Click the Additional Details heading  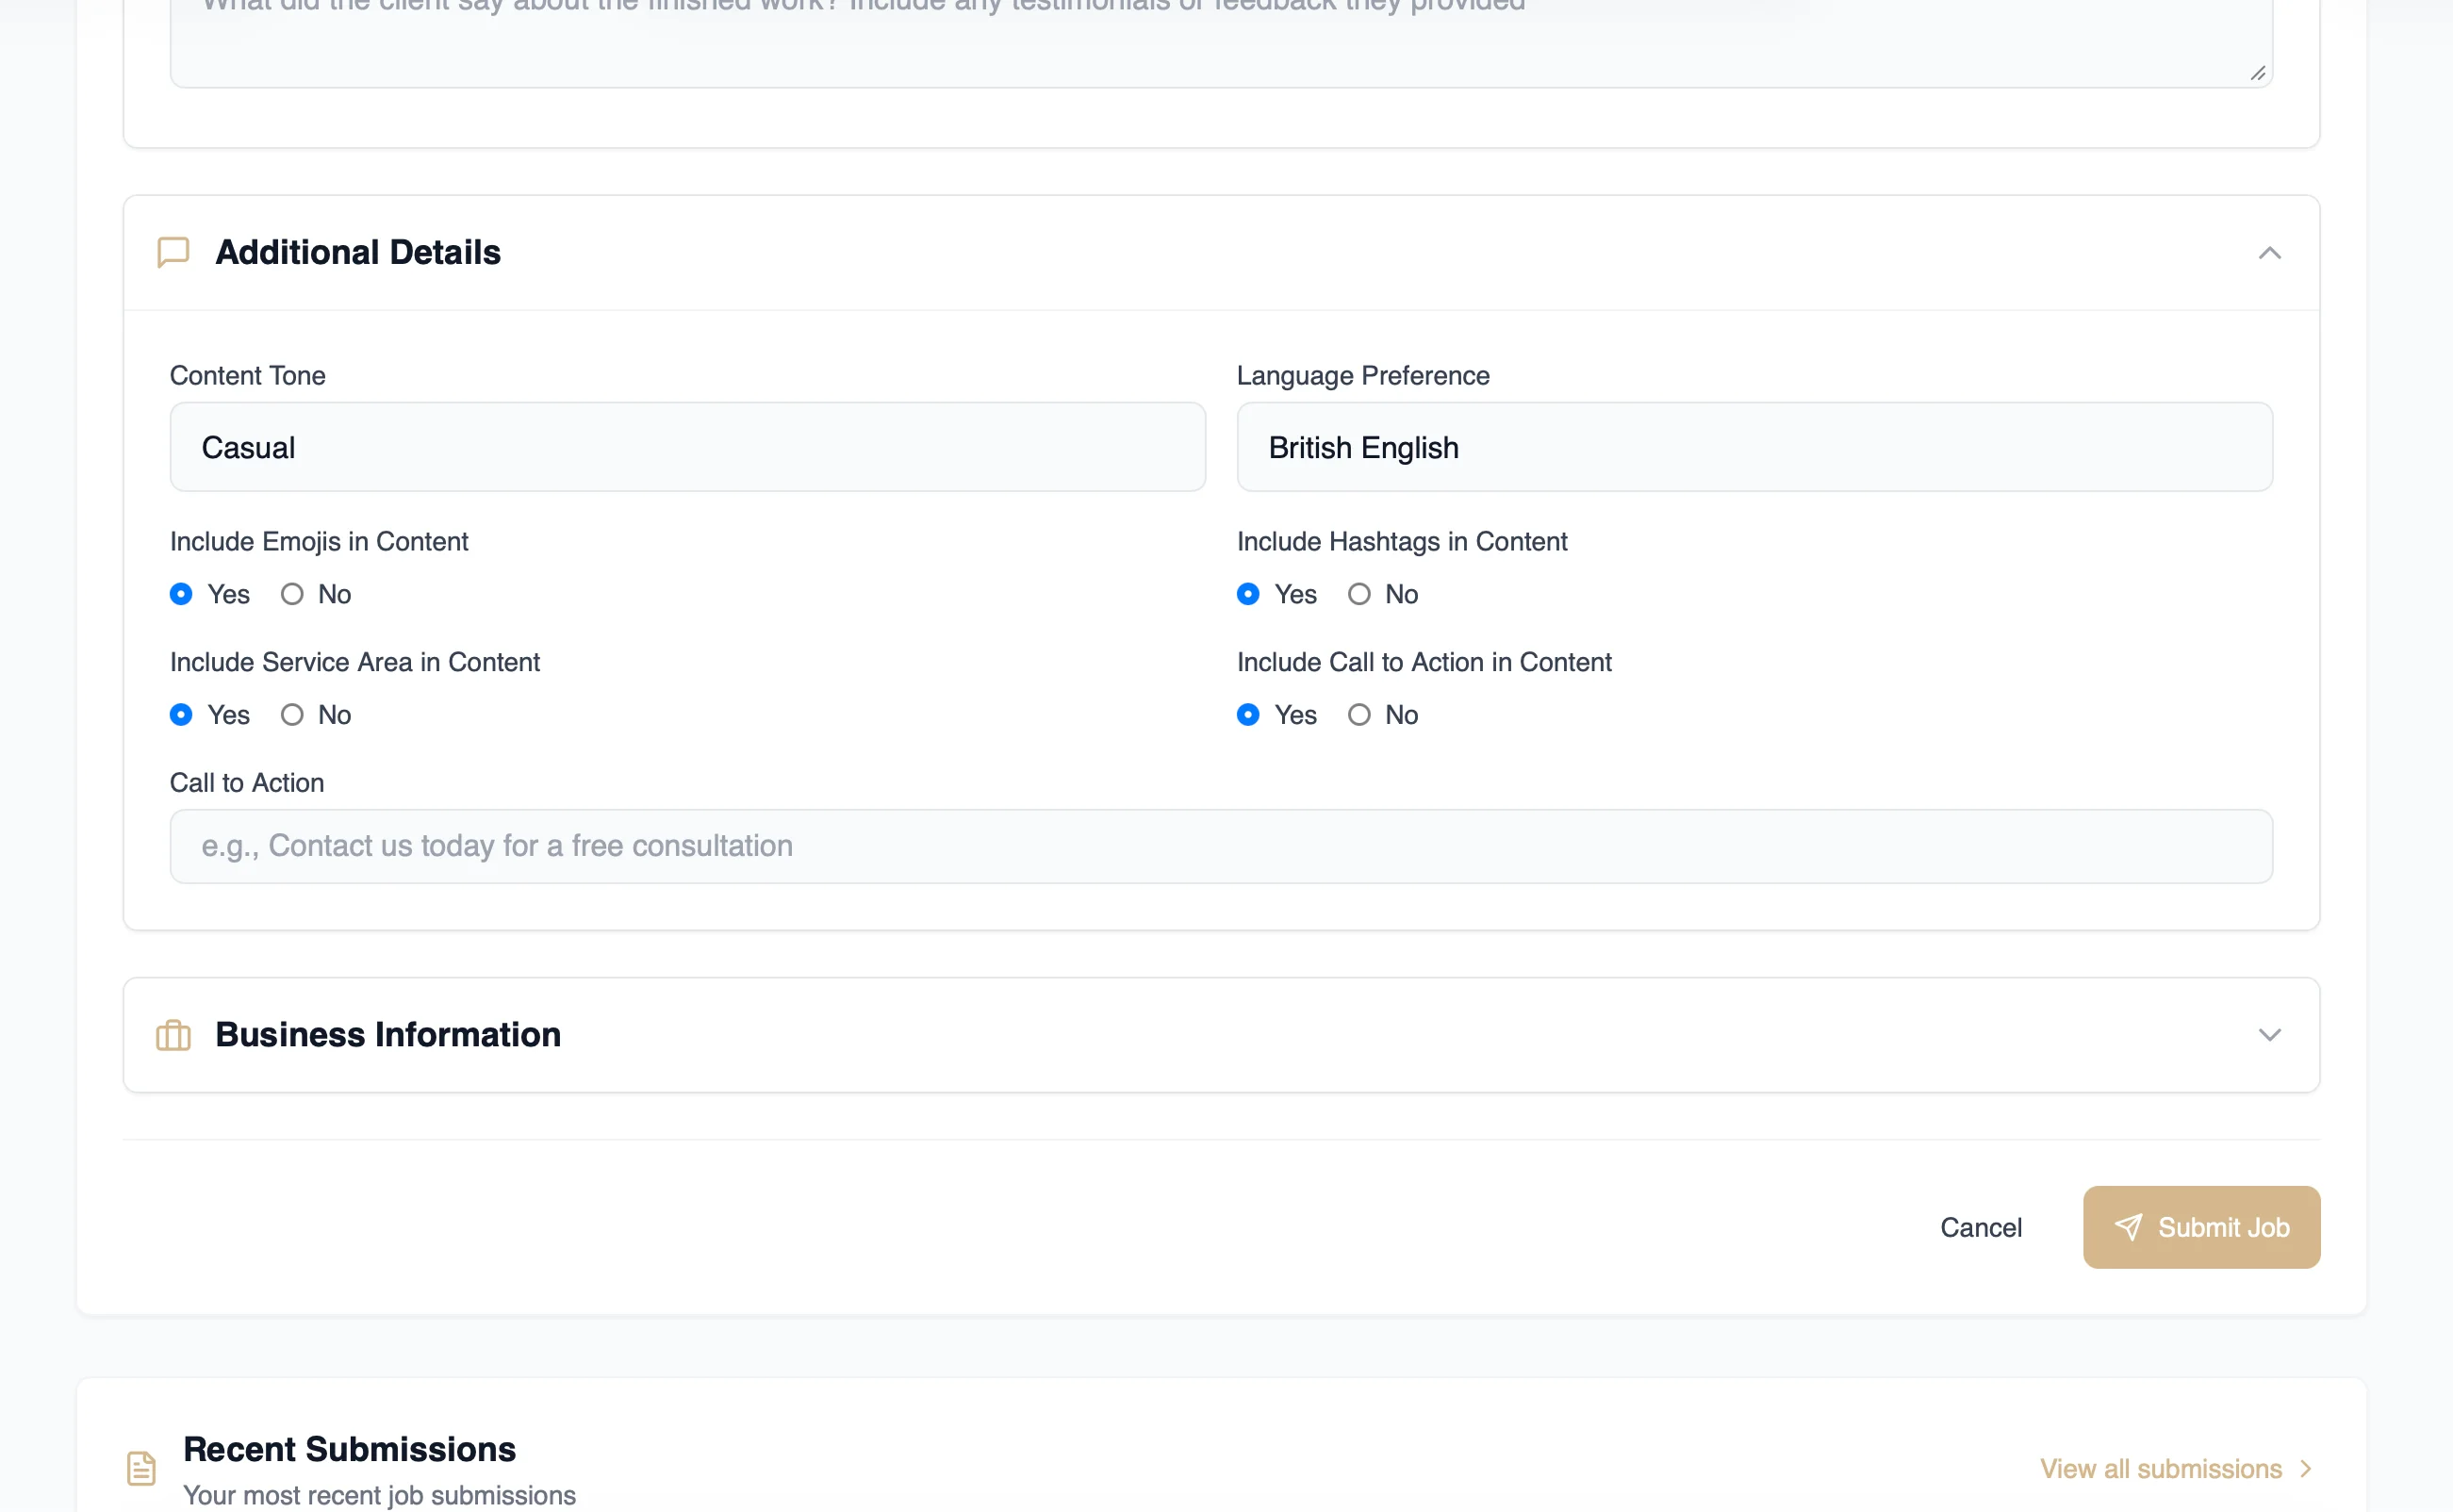coord(358,252)
